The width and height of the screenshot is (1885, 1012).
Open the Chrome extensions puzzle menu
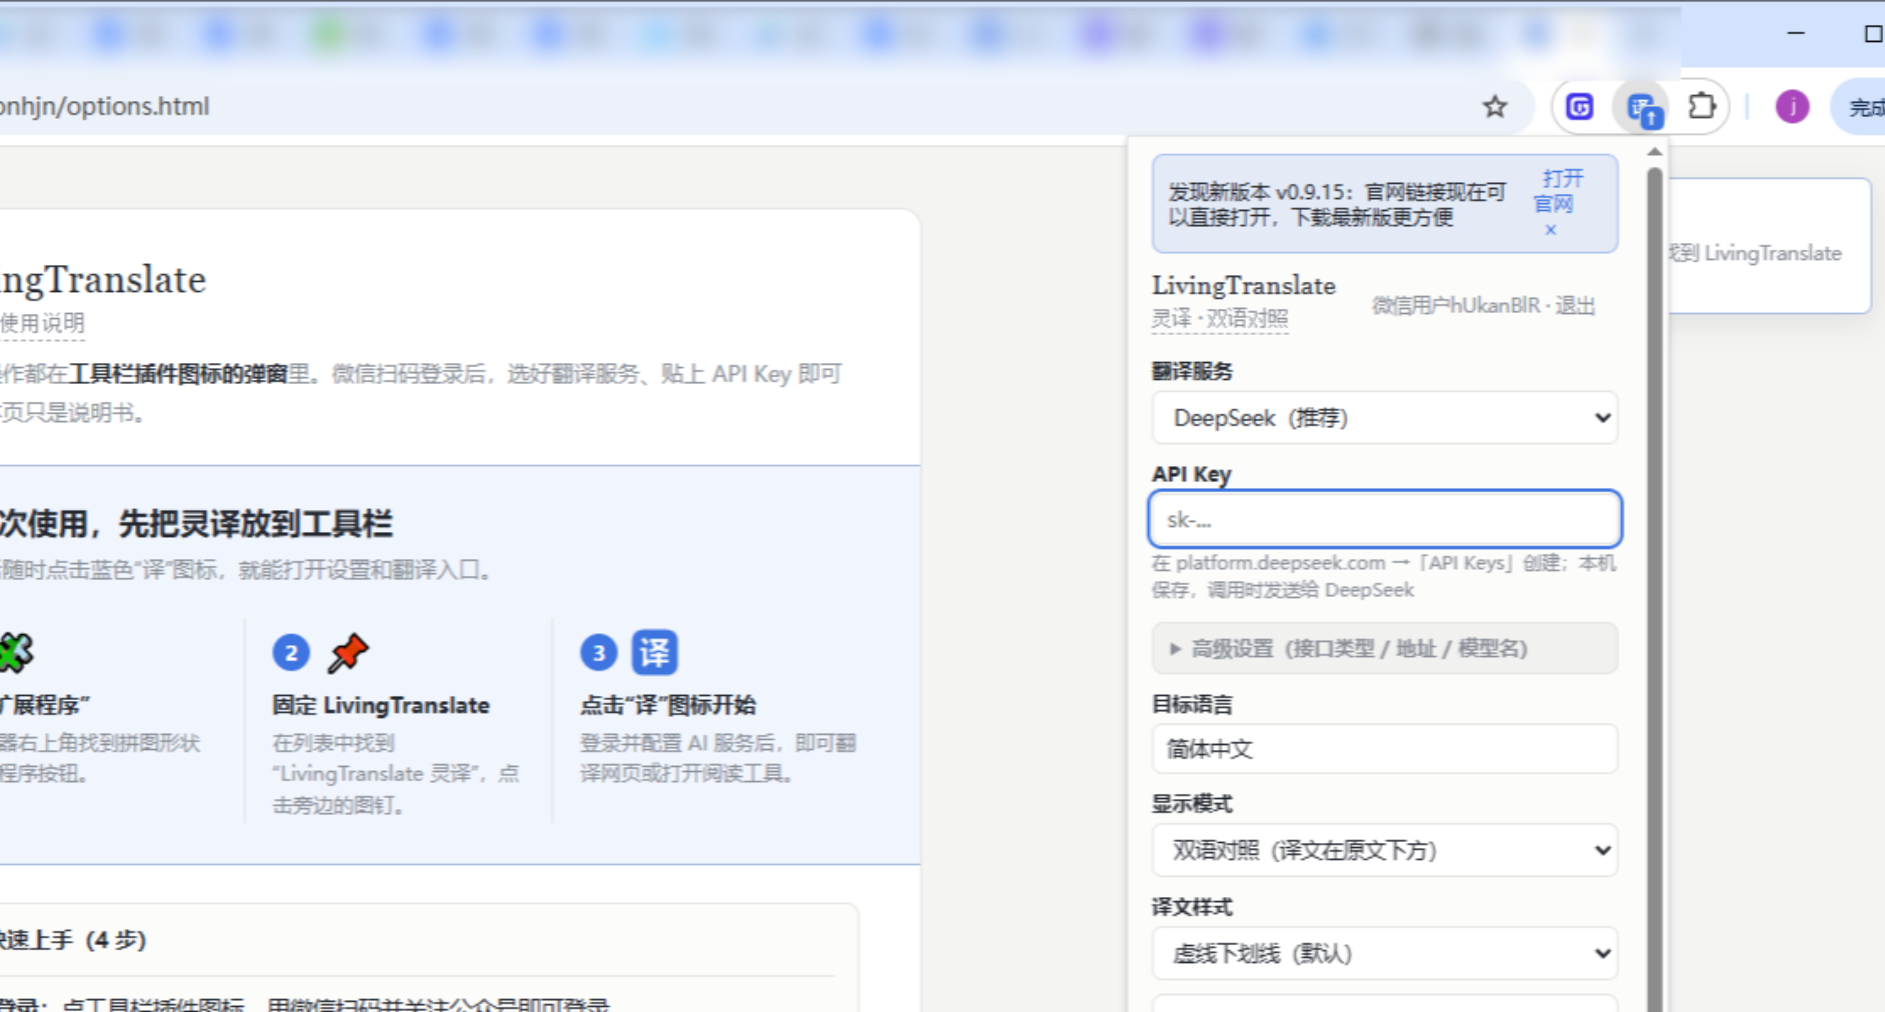pos(1702,106)
